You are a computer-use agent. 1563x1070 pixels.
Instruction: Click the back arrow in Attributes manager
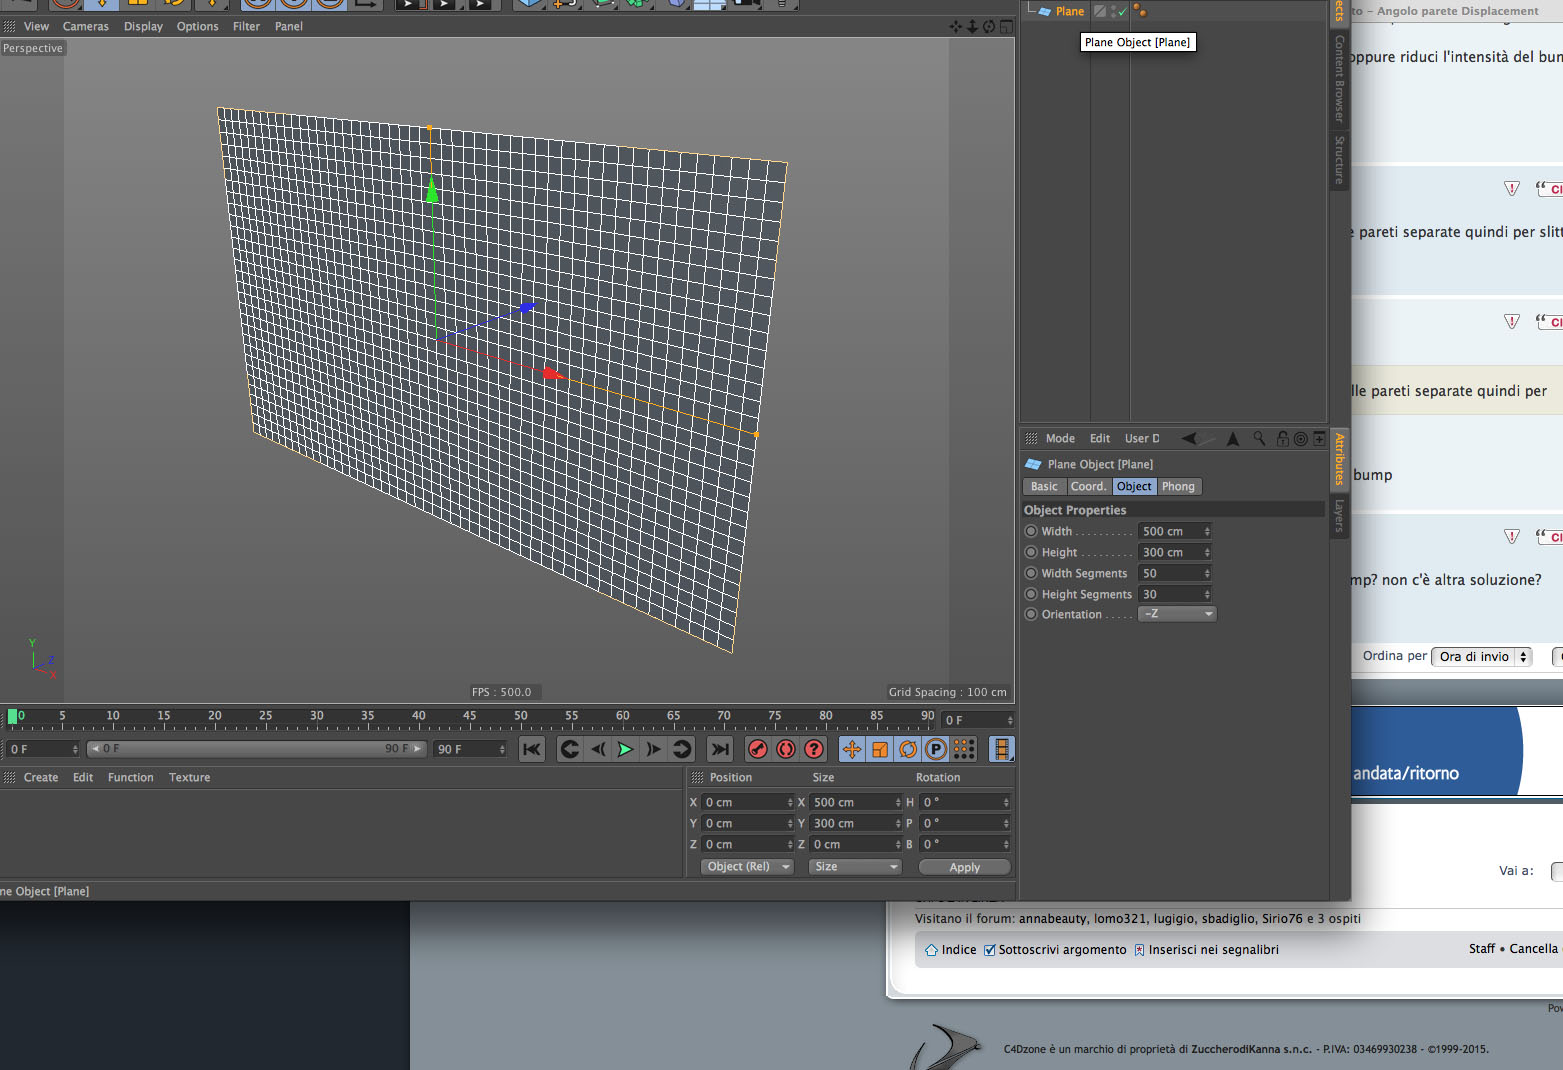point(1189,438)
